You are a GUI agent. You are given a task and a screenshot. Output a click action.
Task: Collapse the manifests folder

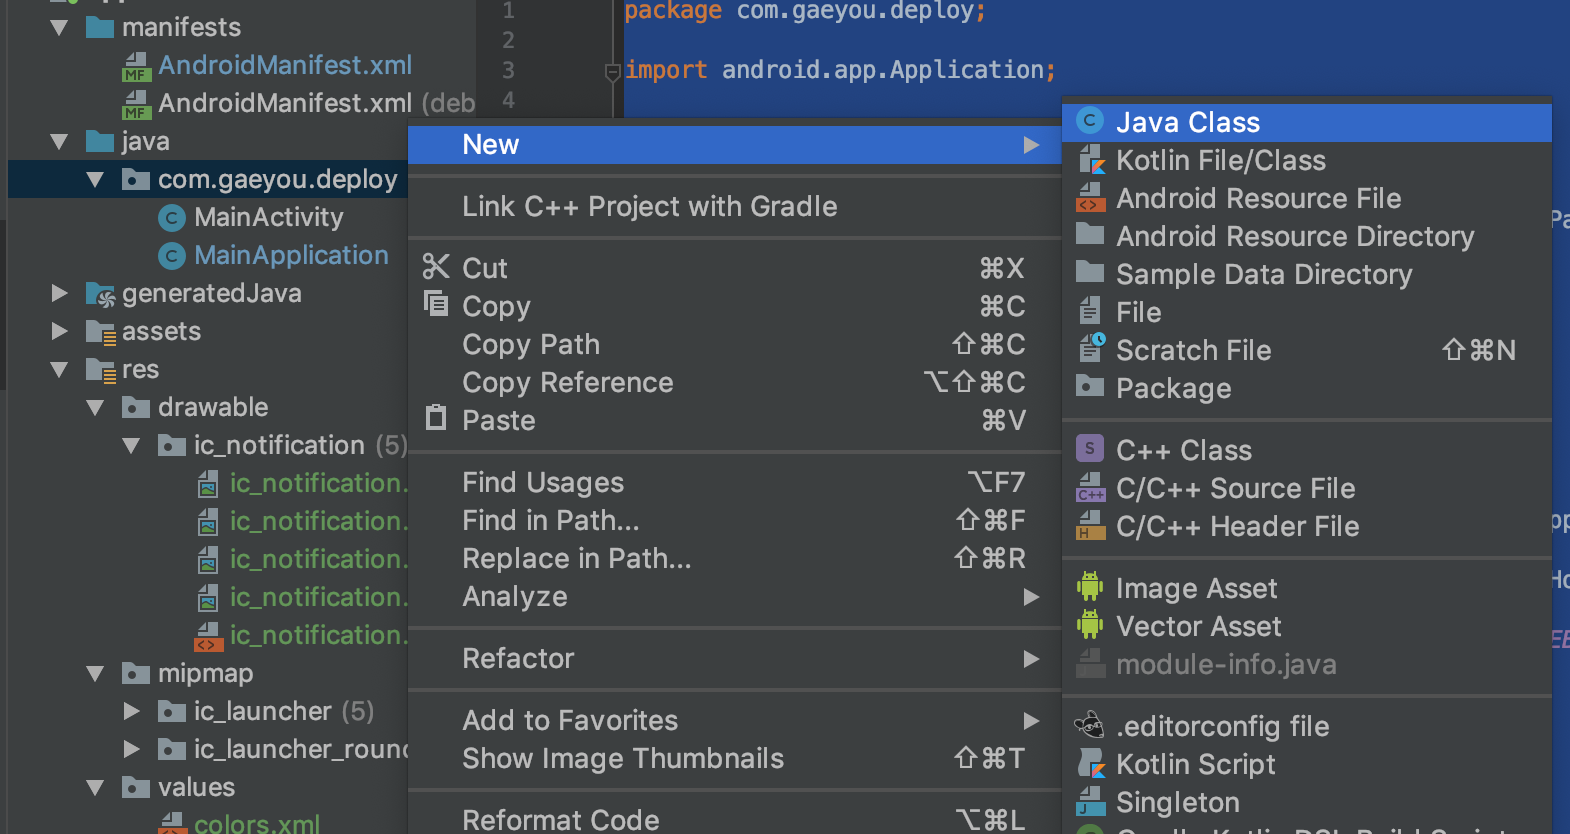59,28
